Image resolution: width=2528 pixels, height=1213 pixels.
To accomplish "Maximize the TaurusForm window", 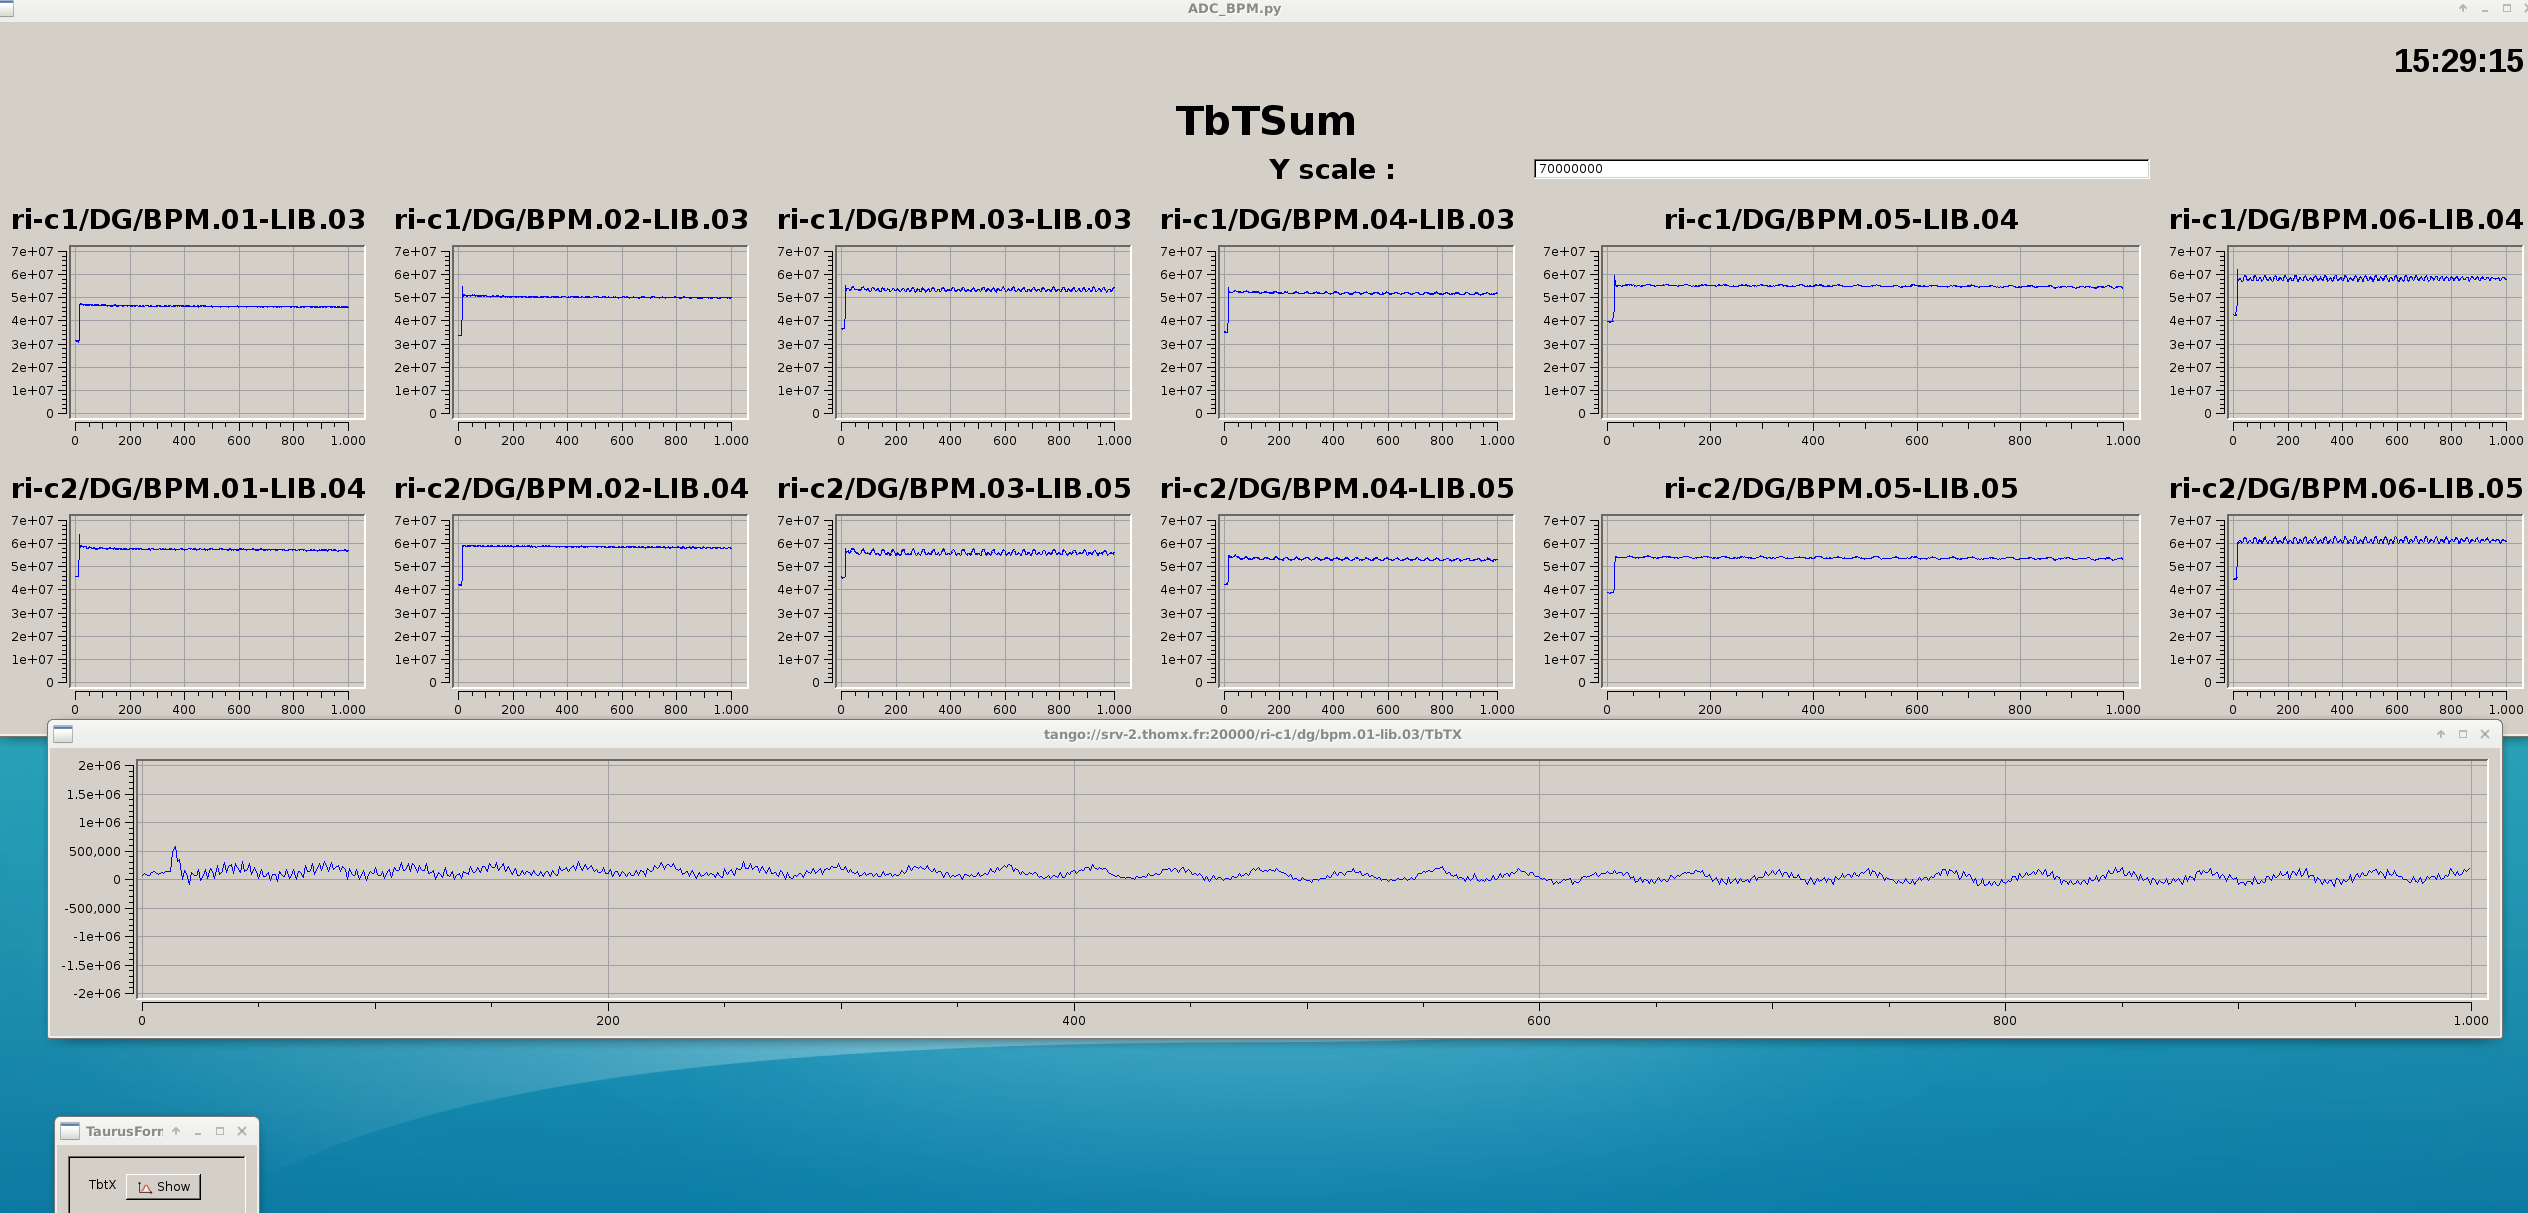I will 220,1131.
